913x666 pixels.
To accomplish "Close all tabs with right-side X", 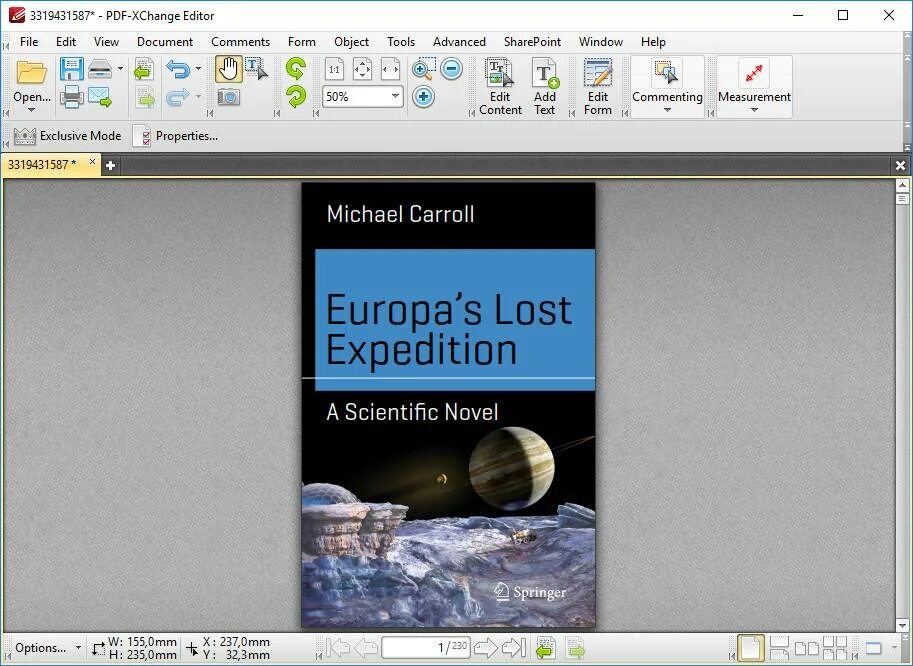I will click(x=900, y=166).
